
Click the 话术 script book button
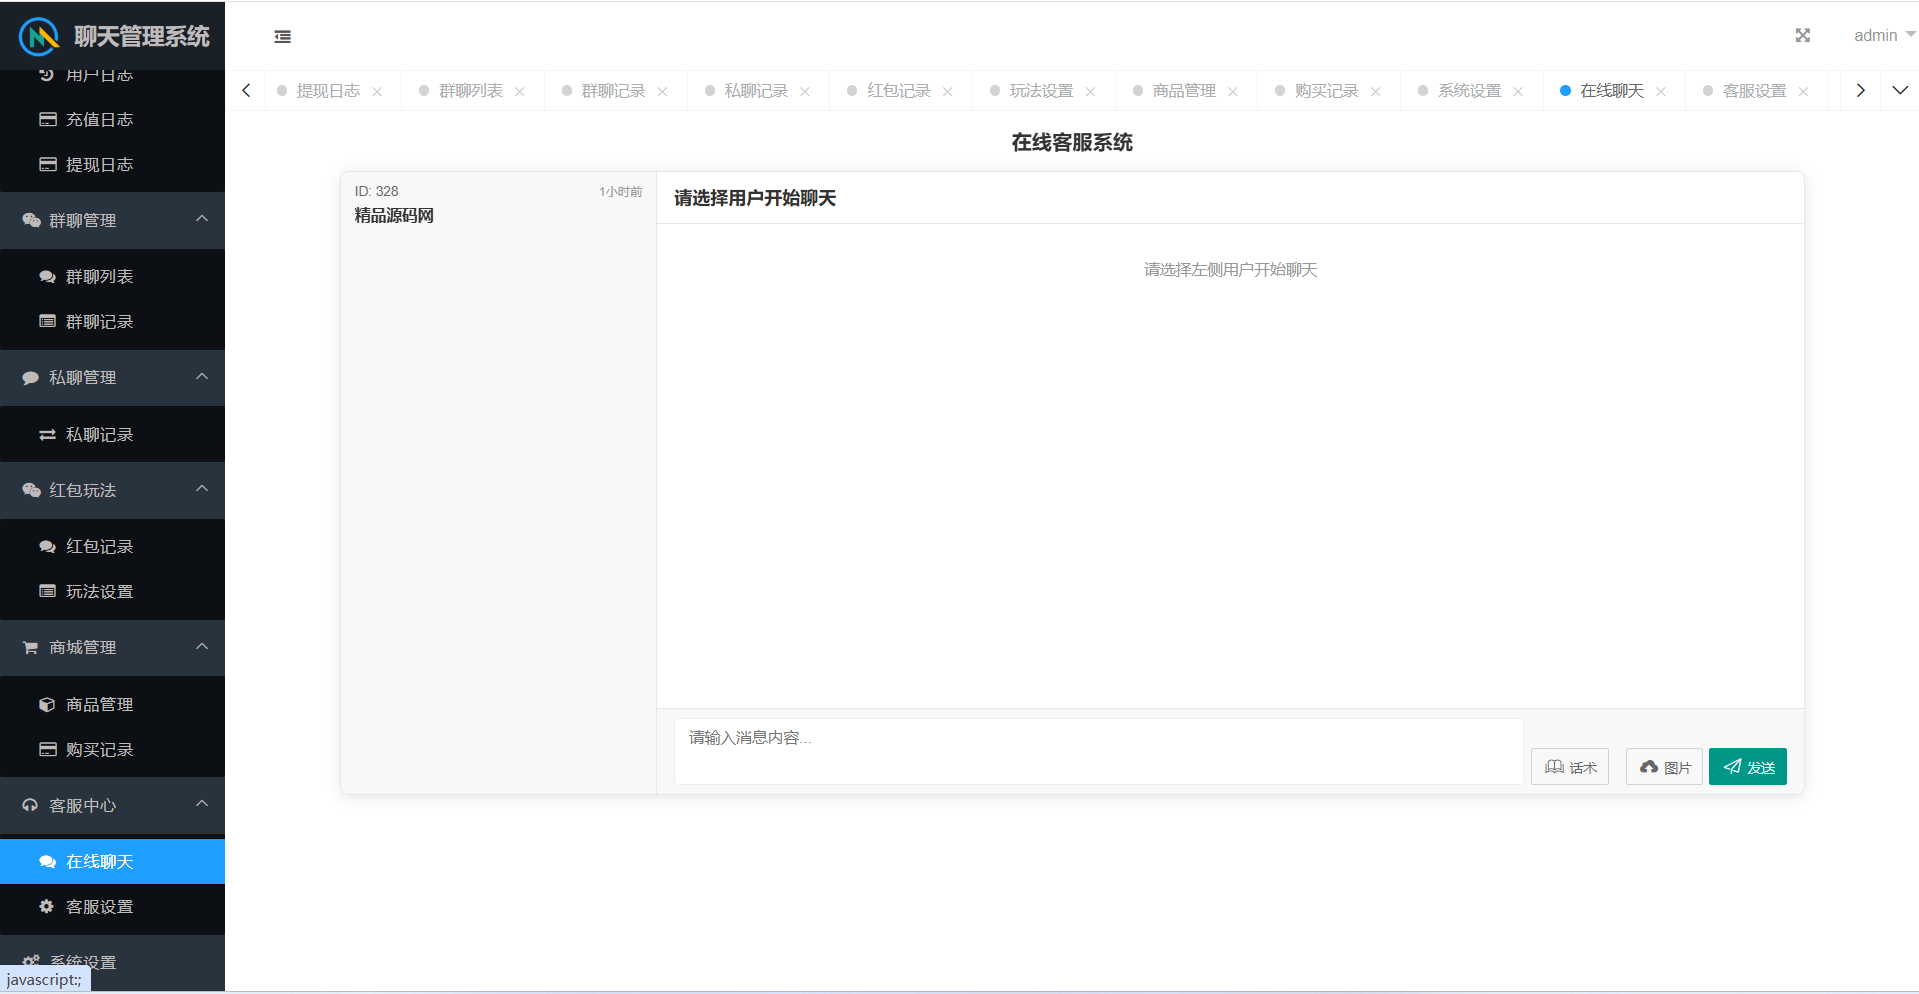pos(1569,767)
